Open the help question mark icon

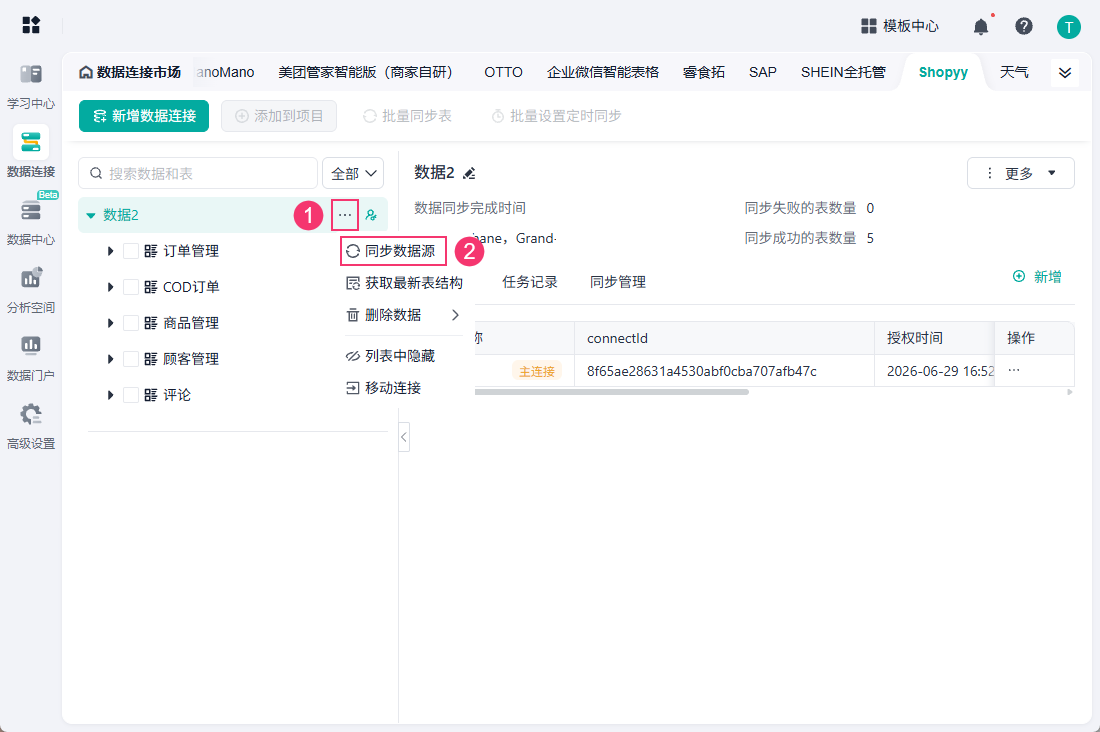click(1024, 26)
